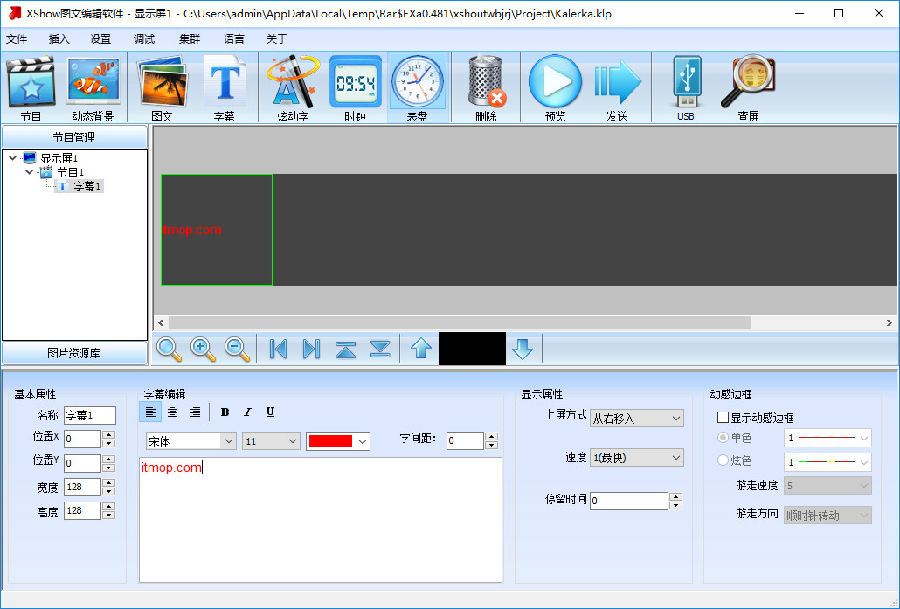Screen dimensions: 900x609
Task: Enable the 显示动感边框 checkbox
Action: pyautogui.click(x=723, y=417)
